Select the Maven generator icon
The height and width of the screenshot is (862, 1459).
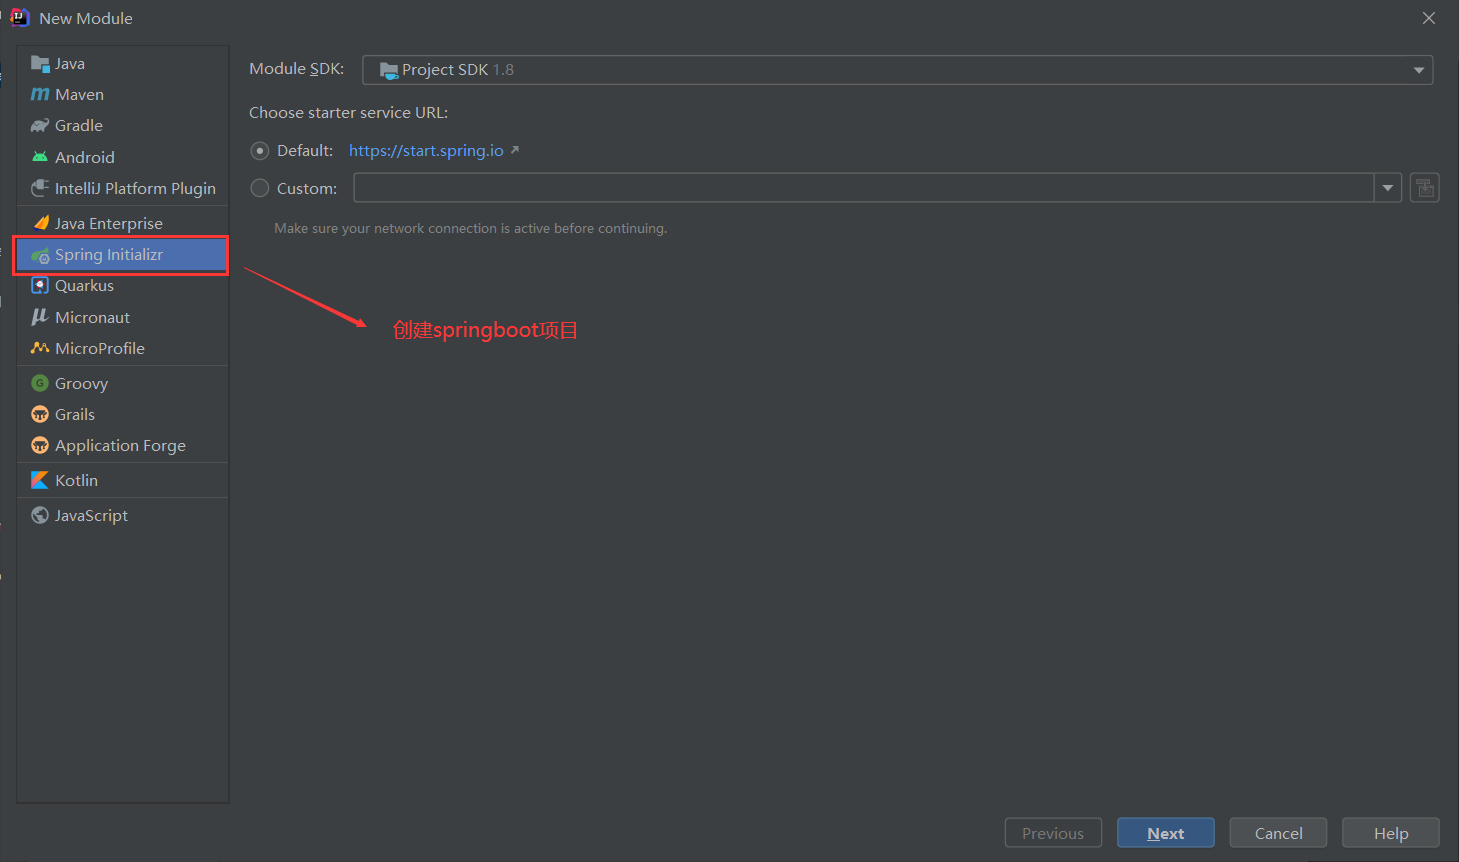(x=40, y=94)
